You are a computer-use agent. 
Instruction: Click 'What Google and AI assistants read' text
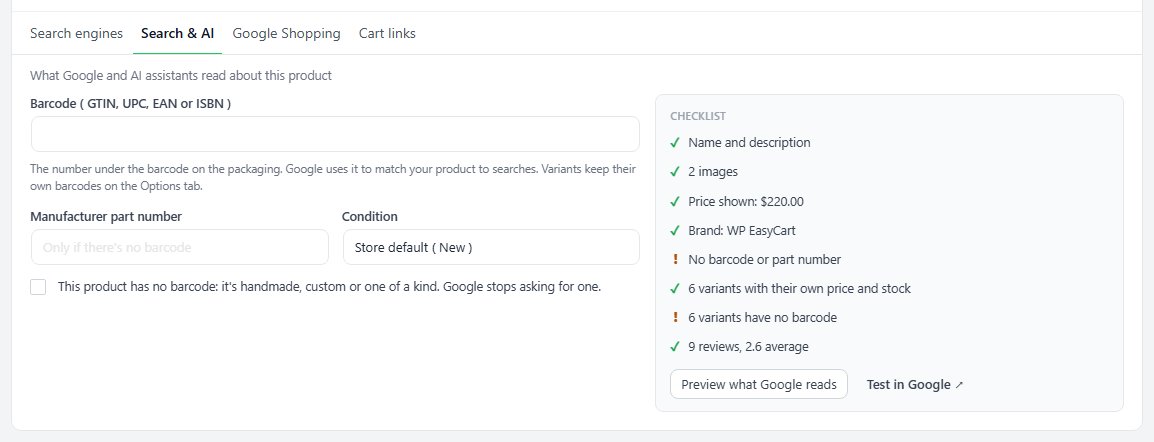tap(181, 75)
